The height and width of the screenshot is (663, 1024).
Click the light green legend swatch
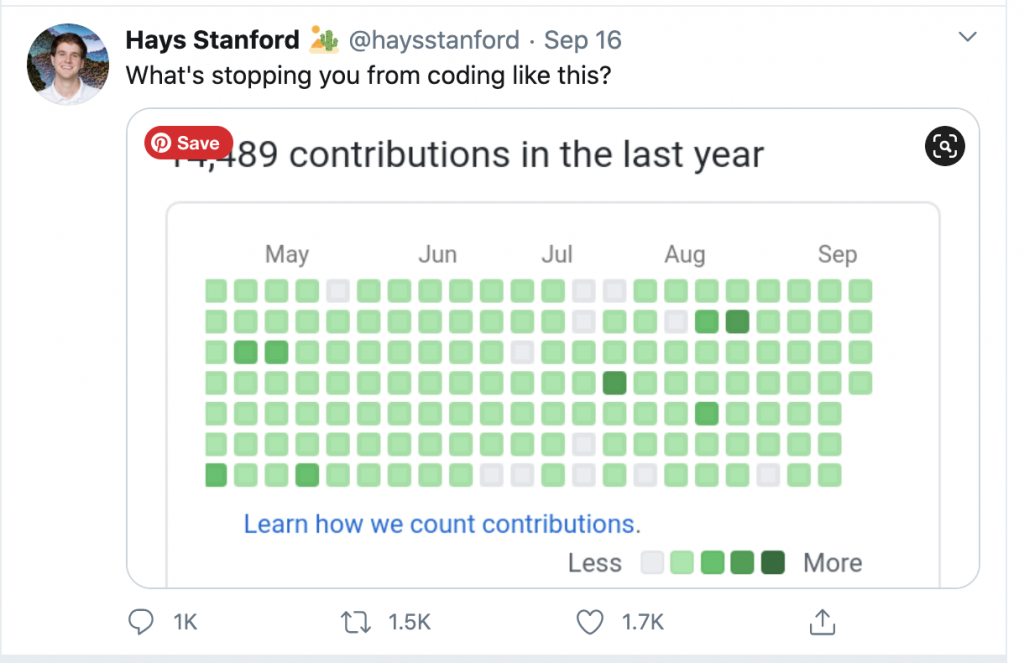(x=682, y=563)
